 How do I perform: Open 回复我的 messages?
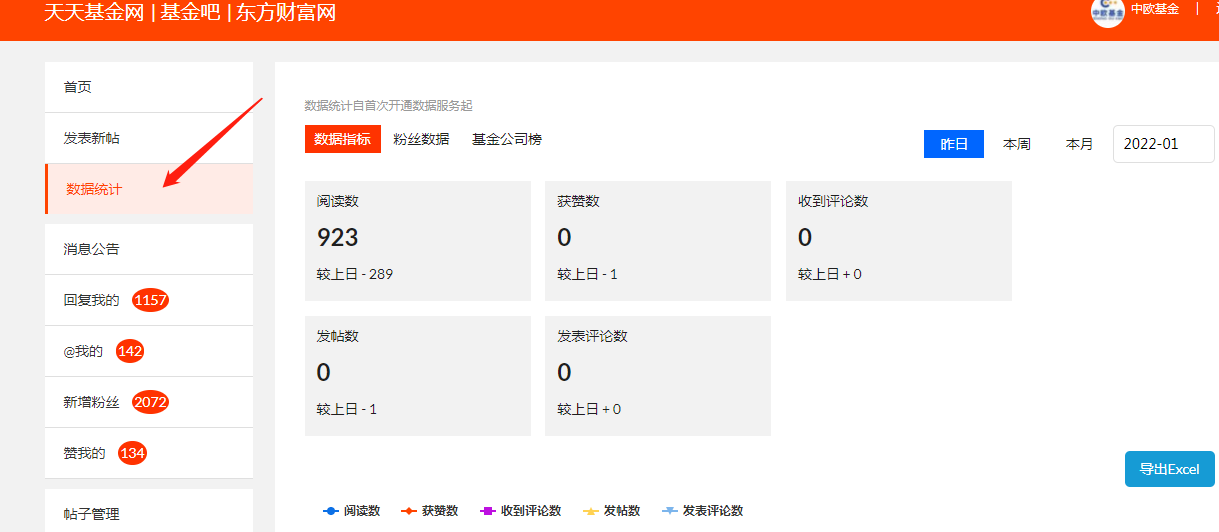tap(149, 300)
